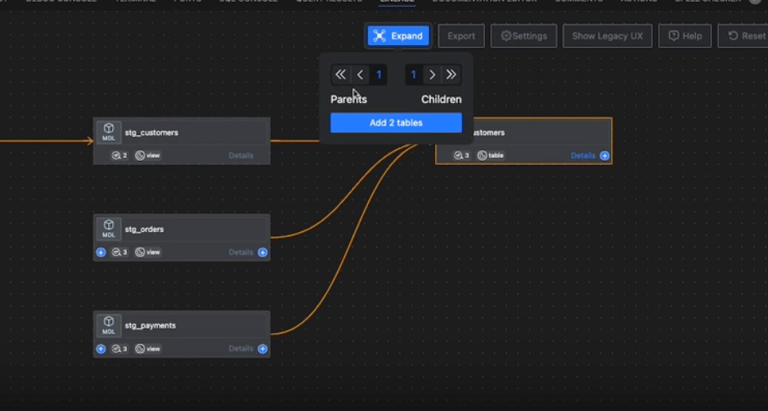This screenshot has width=768, height=411.
Task: Export the lineage graph
Action: click(461, 36)
